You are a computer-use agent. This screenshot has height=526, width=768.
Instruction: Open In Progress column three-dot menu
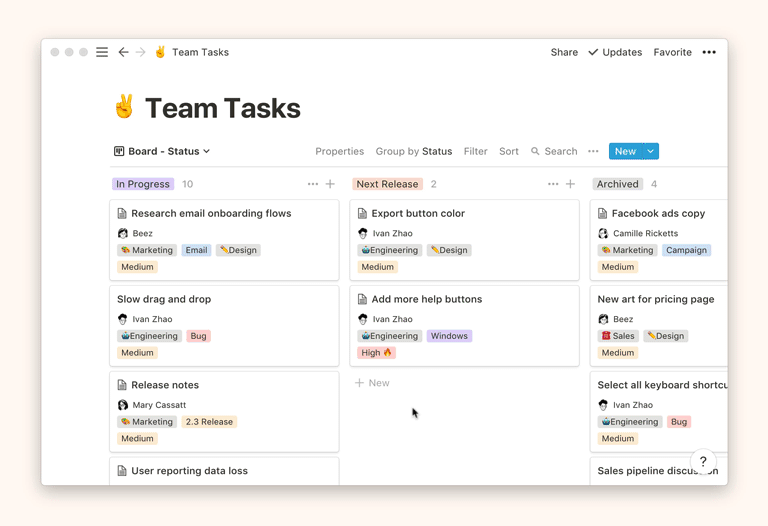pyautogui.click(x=313, y=184)
